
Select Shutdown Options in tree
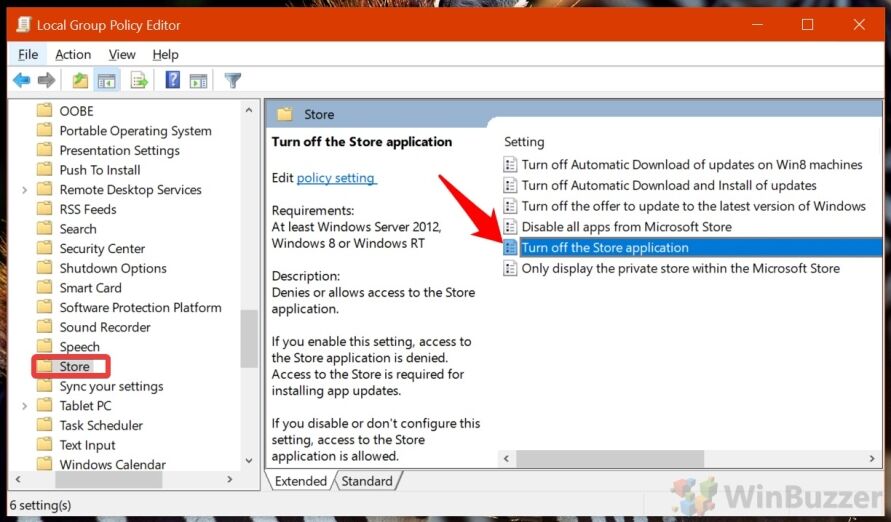tap(113, 268)
